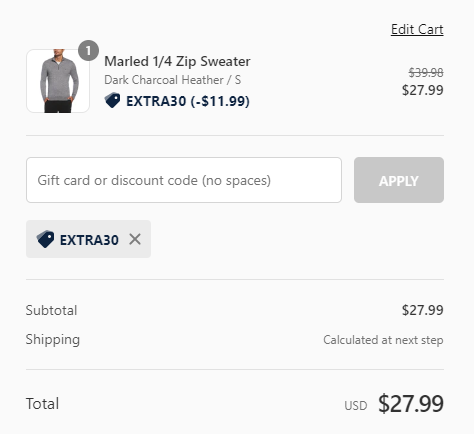474x434 pixels.
Task: Click the Marled 1/4 Zip Sweater thumbnail
Action: (58, 81)
